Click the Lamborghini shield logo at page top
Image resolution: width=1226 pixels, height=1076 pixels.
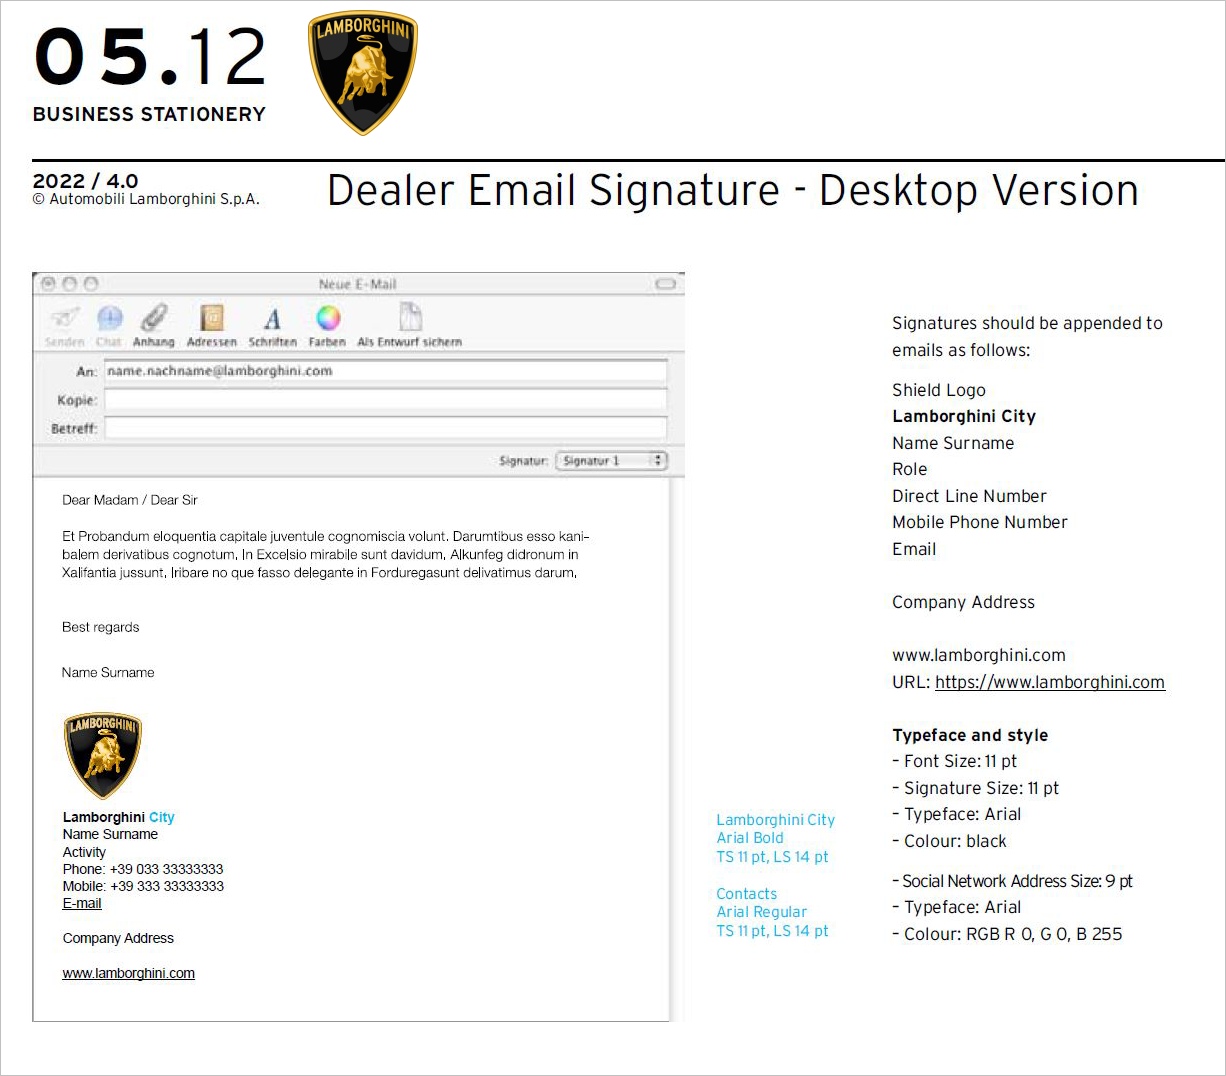tap(362, 71)
